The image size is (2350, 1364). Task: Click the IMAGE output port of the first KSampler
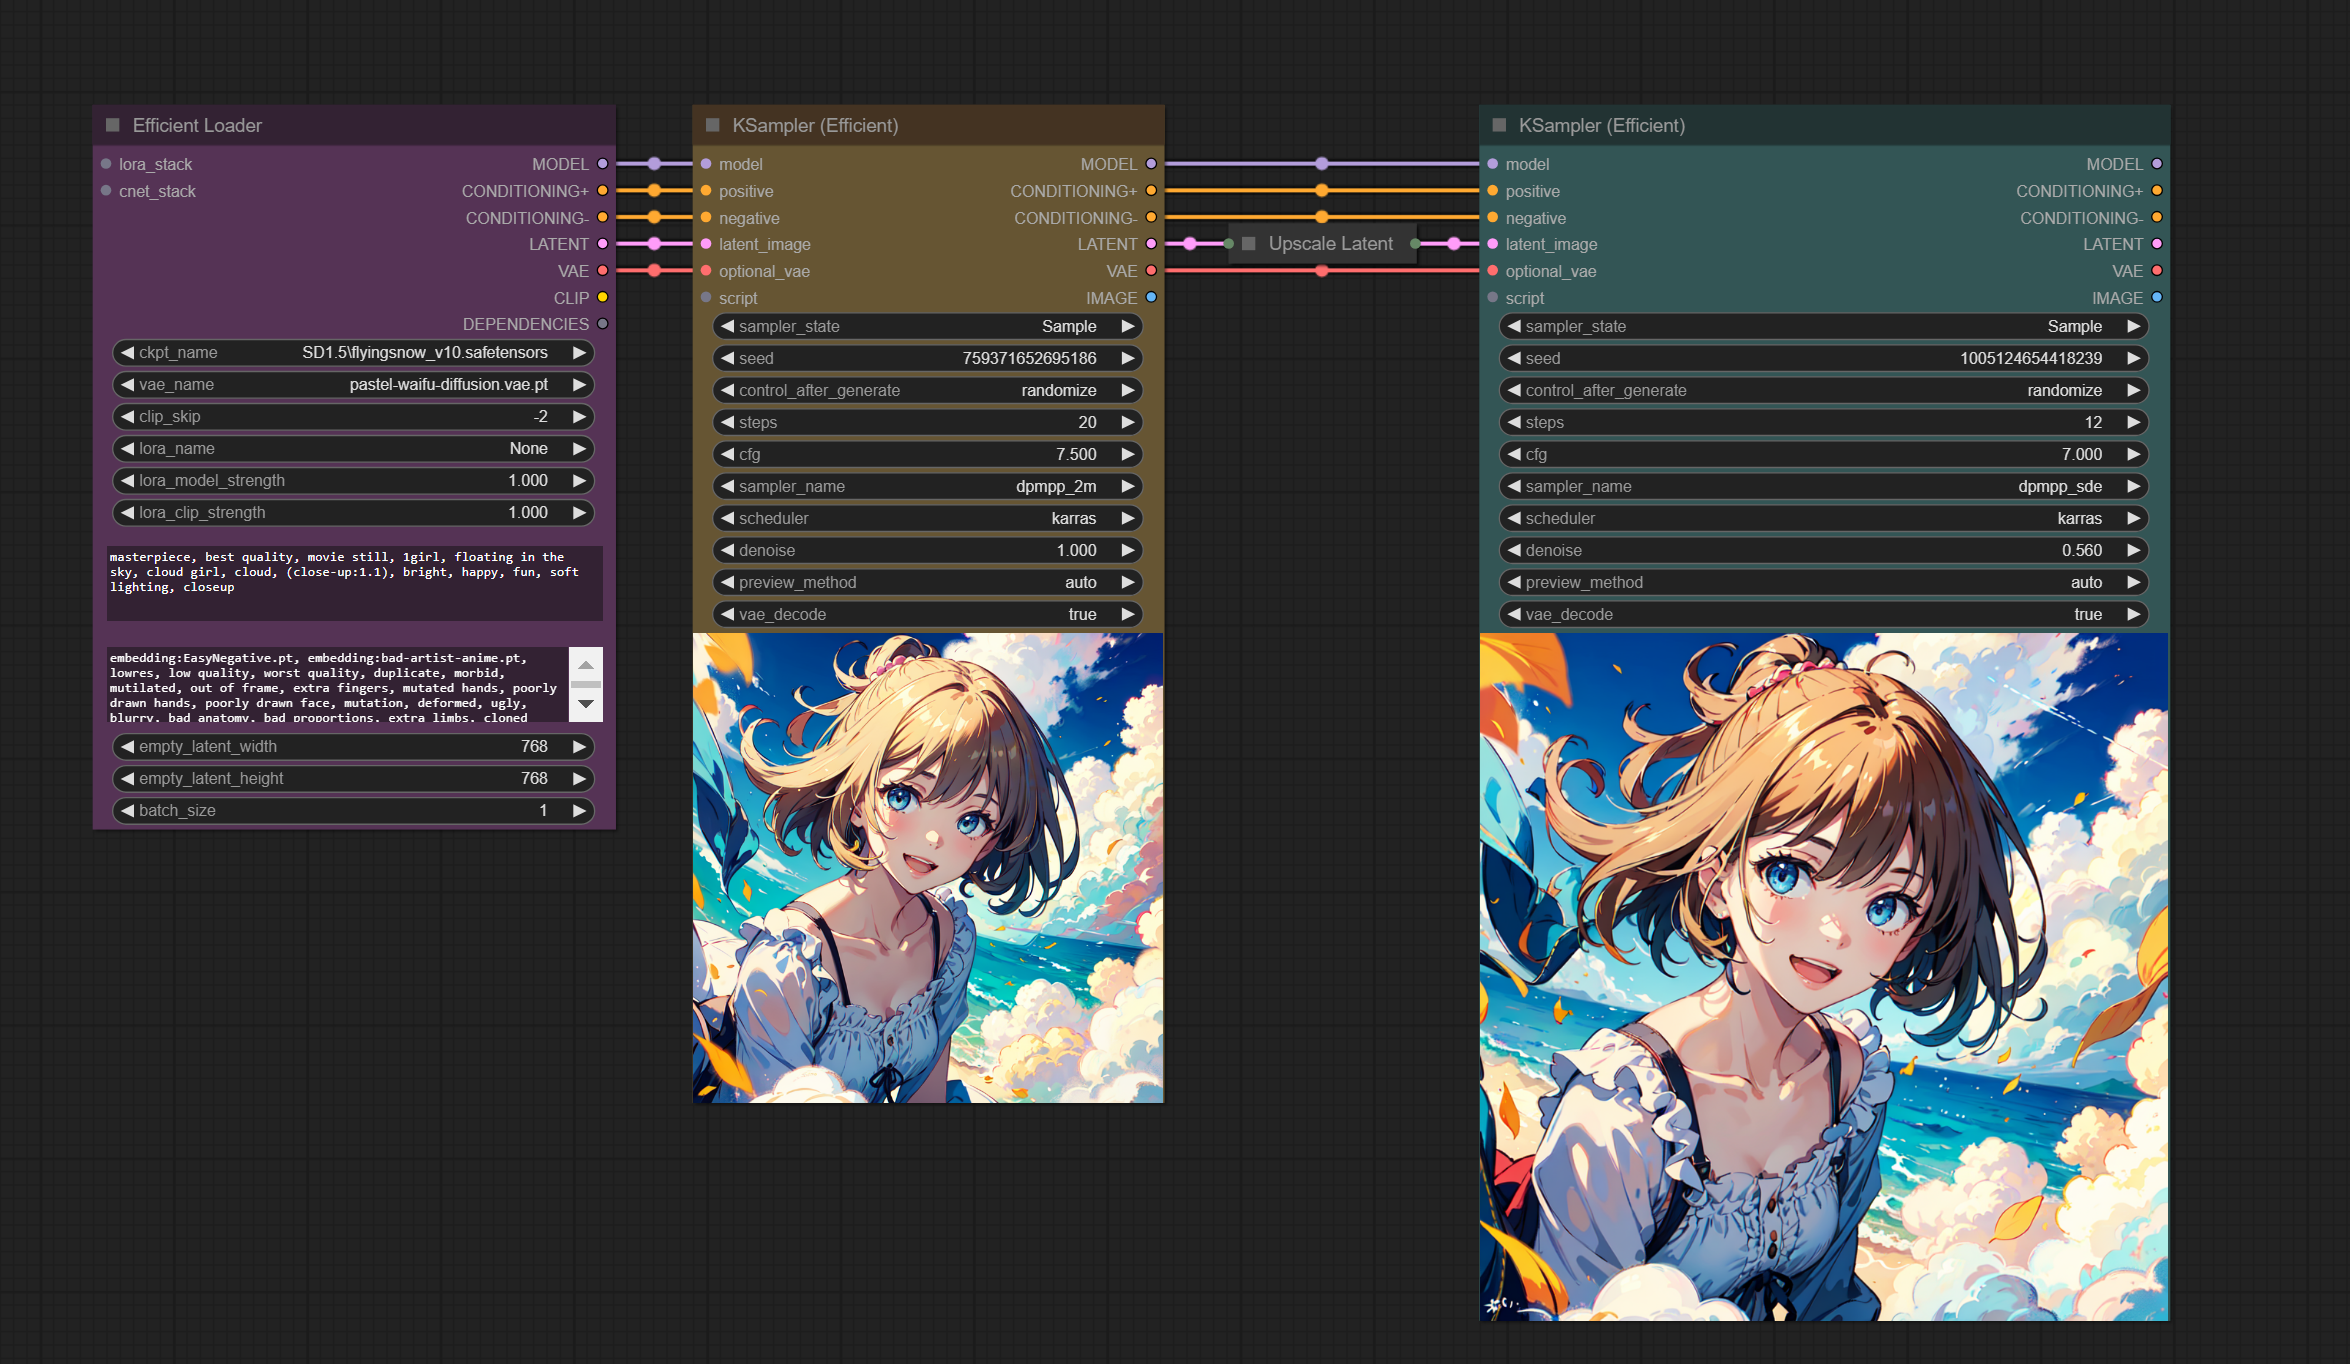(x=1151, y=297)
